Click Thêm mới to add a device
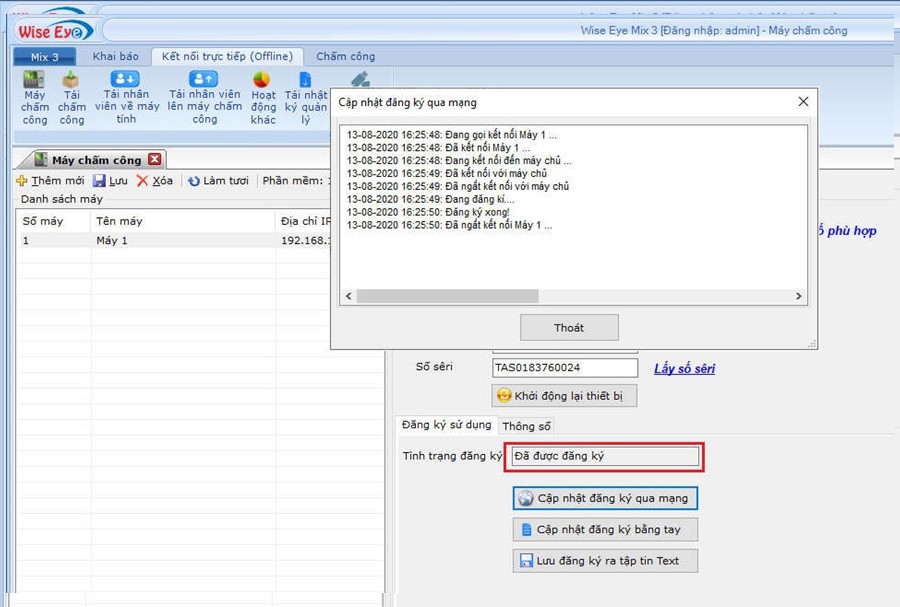The image size is (900, 607). (x=50, y=181)
